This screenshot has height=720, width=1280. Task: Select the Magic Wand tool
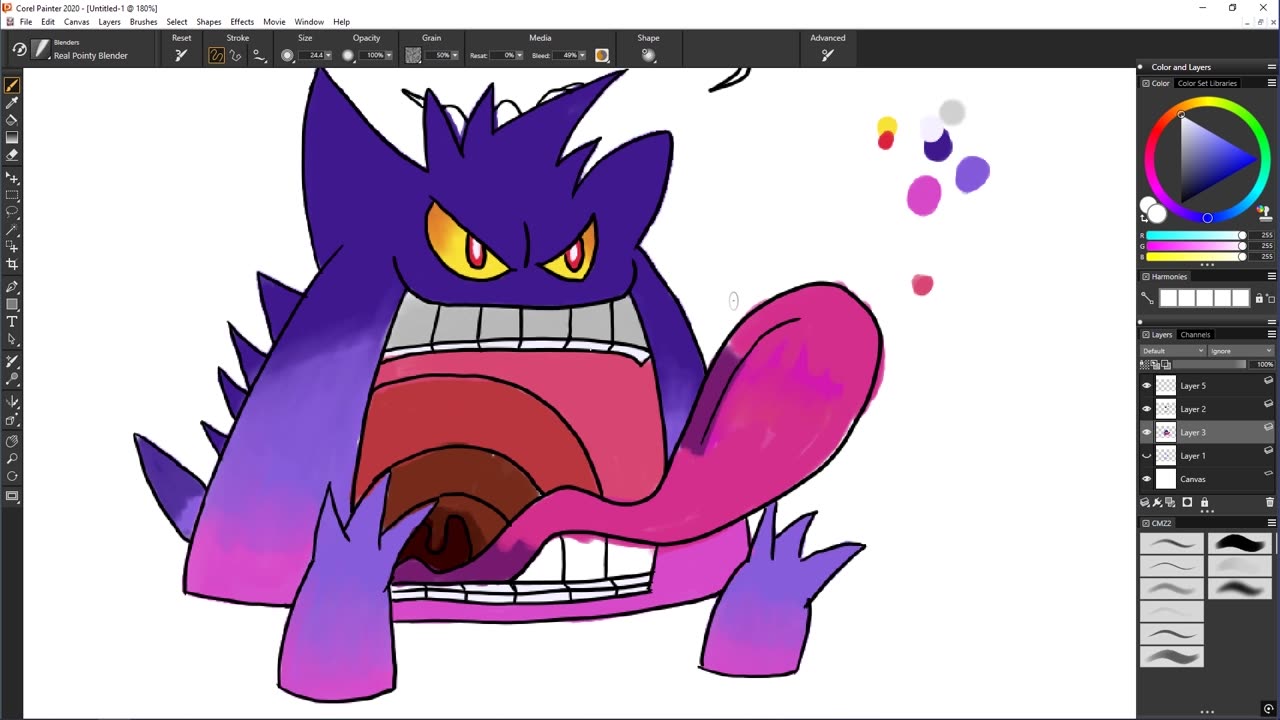[x=12, y=229]
